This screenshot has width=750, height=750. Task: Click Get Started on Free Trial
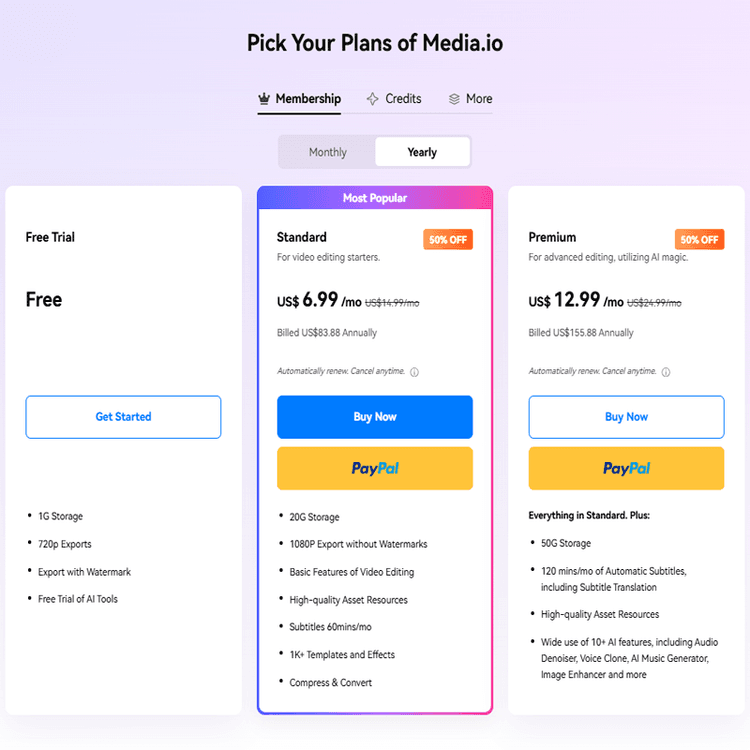(123, 417)
